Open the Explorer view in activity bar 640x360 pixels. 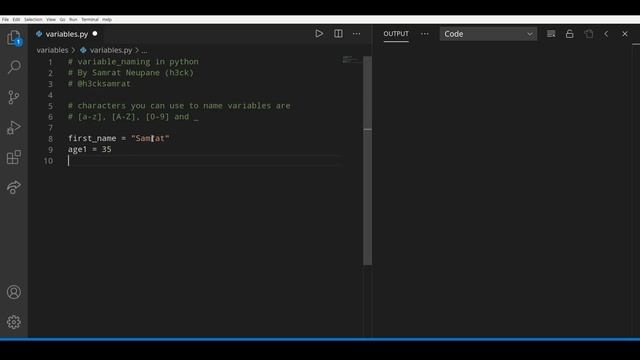14,38
